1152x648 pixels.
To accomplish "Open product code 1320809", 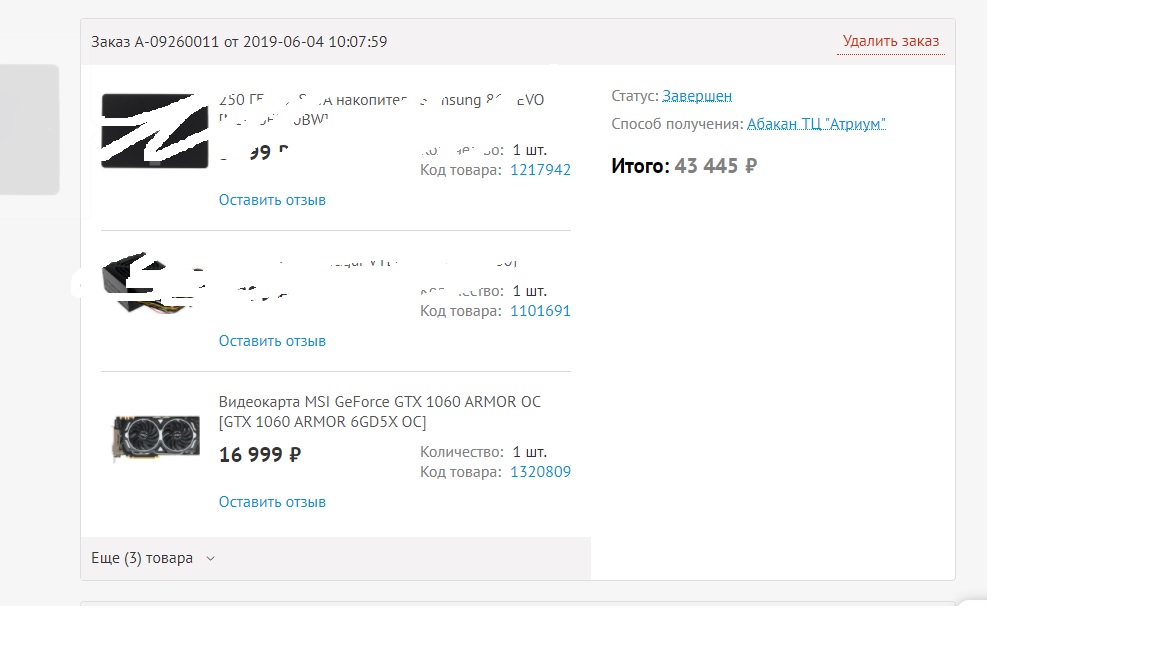I will pyautogui.click(x=540, y=472).
